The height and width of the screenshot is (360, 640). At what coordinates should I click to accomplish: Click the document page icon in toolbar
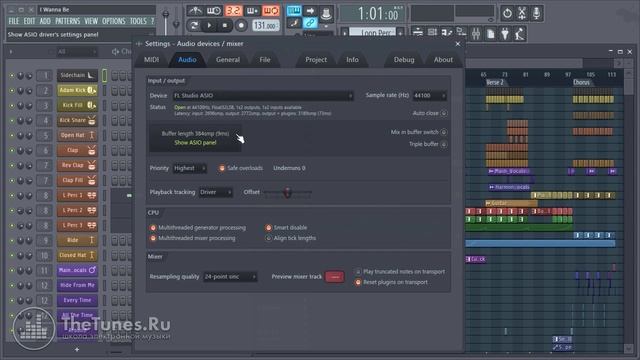point(491,33)
